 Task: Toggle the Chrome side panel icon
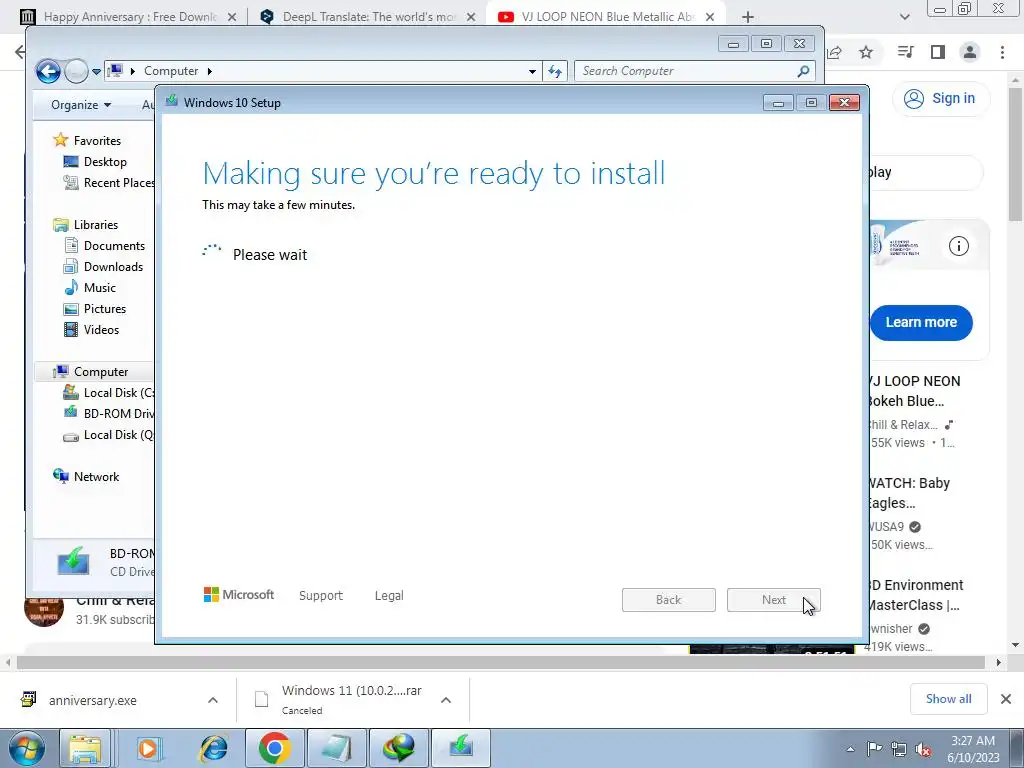938,52
